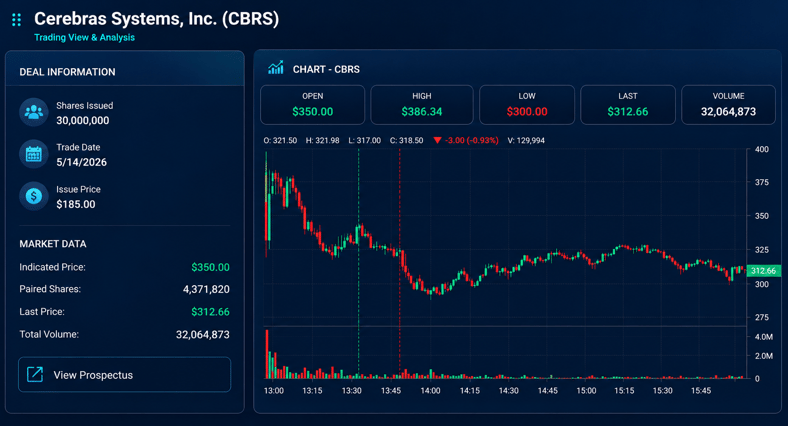The width and height of the screenshot is (788, 426).
Task: Click the green 312.66 price tag on axis
Action: tap(764, 271)
